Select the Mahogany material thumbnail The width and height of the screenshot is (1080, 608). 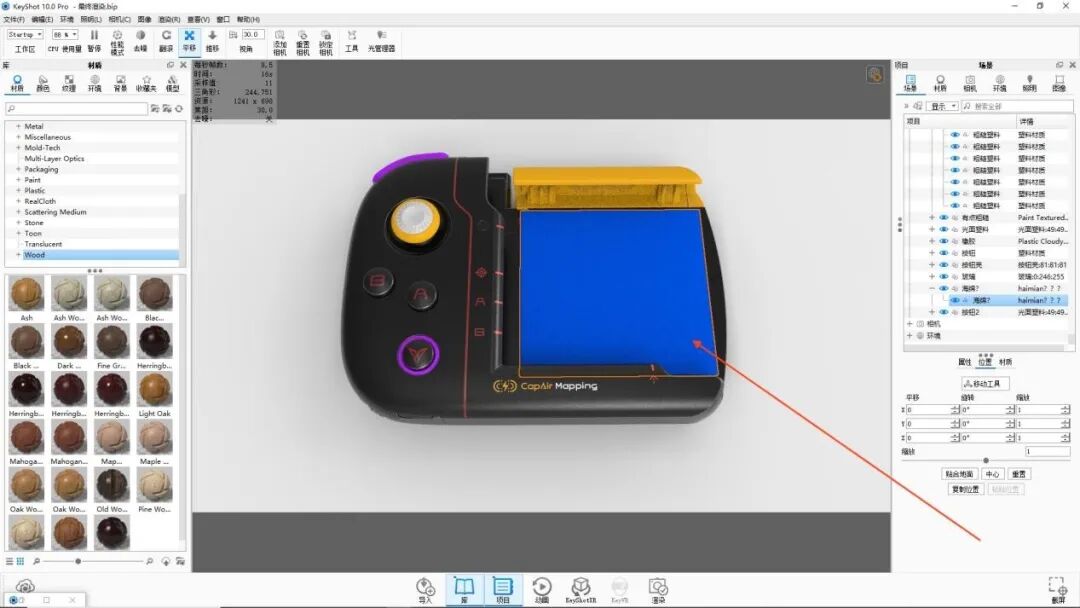(26, 437)
